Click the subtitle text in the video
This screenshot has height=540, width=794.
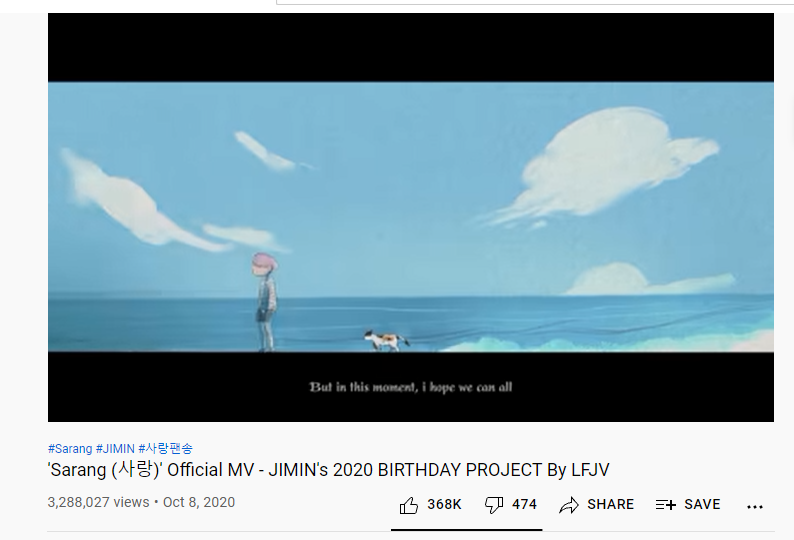tap(411, 388)
